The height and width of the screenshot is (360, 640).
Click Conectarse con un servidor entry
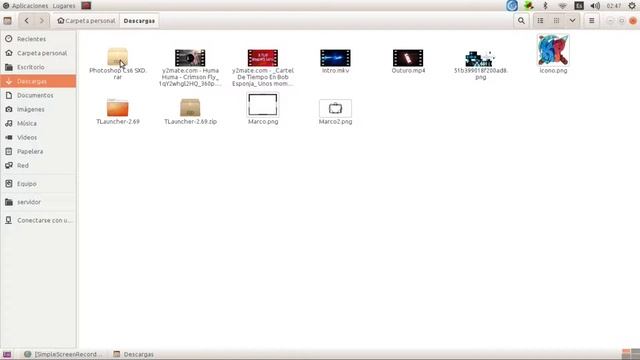pos(38,220)
